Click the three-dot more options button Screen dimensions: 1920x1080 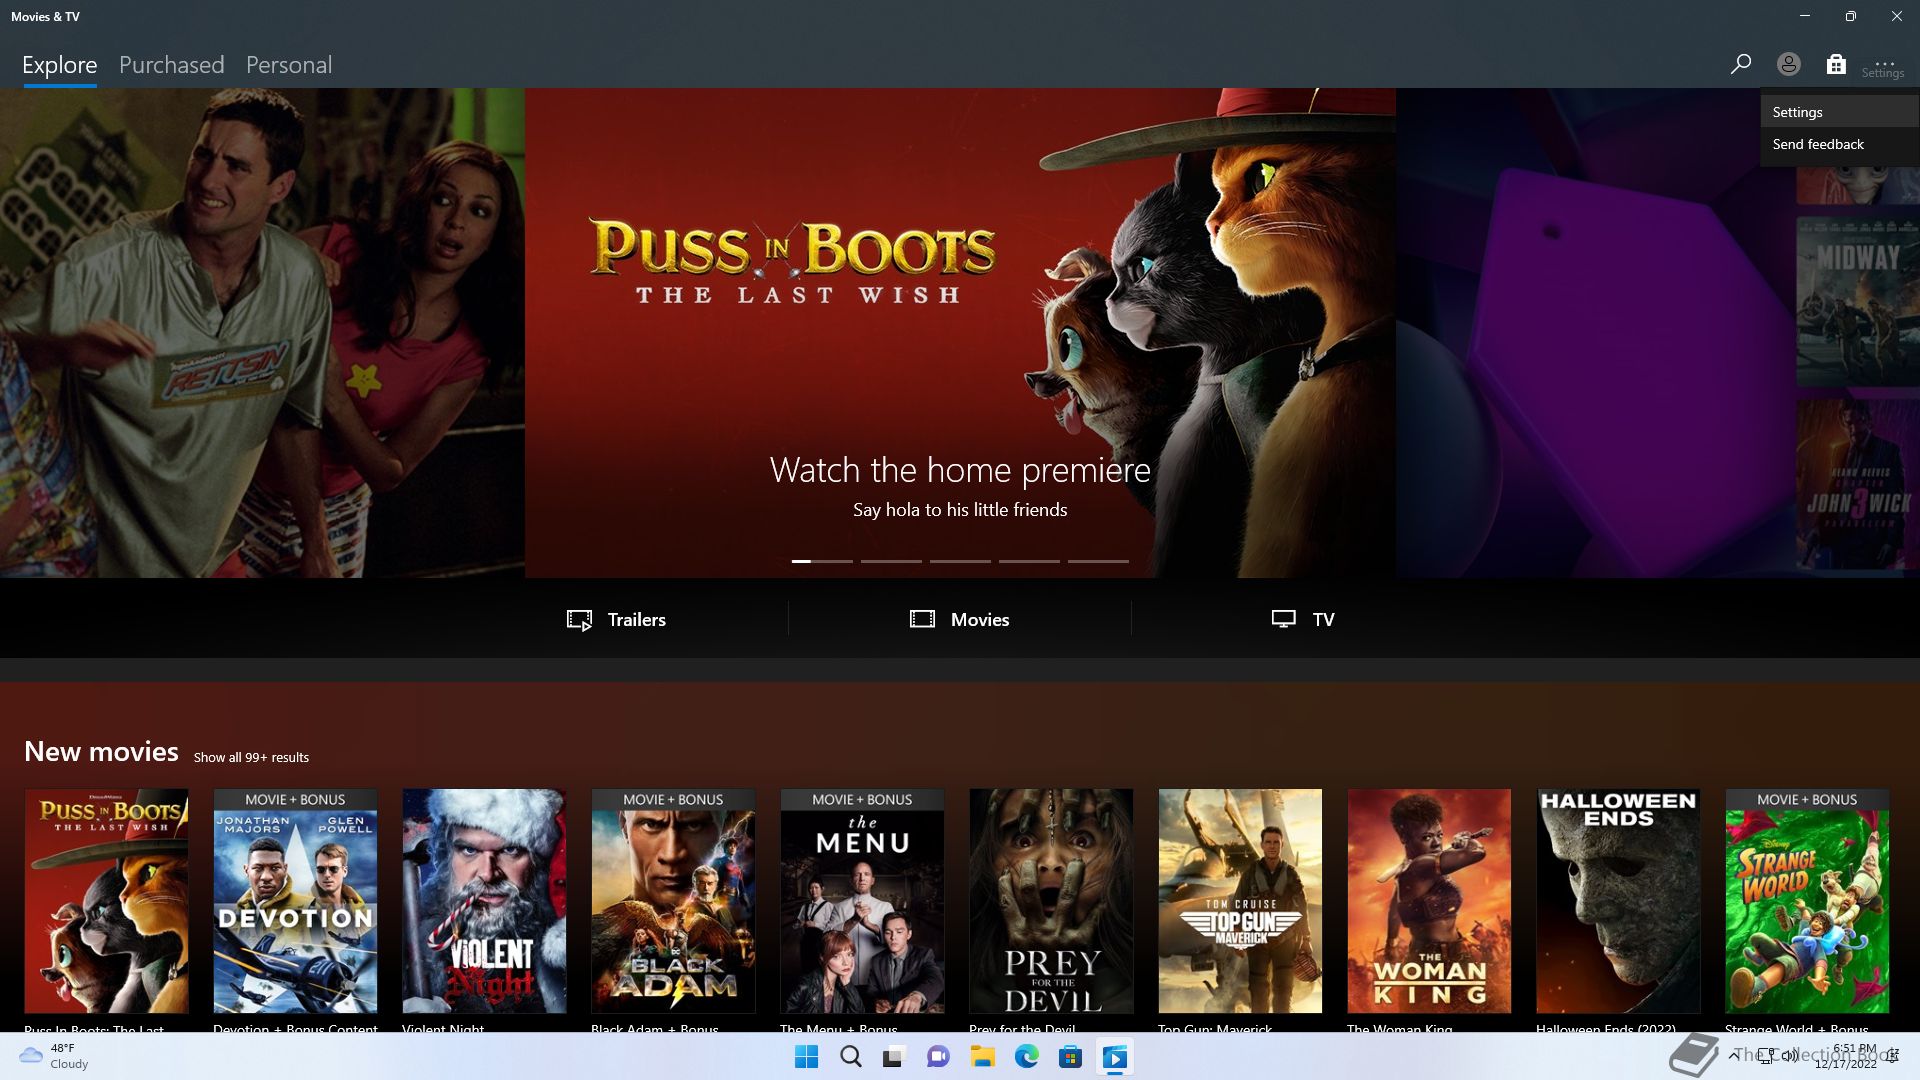(1884, 64)
